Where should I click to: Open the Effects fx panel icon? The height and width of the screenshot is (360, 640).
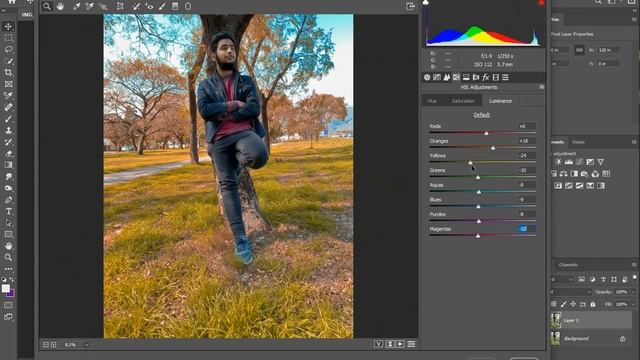pos(486,77)
